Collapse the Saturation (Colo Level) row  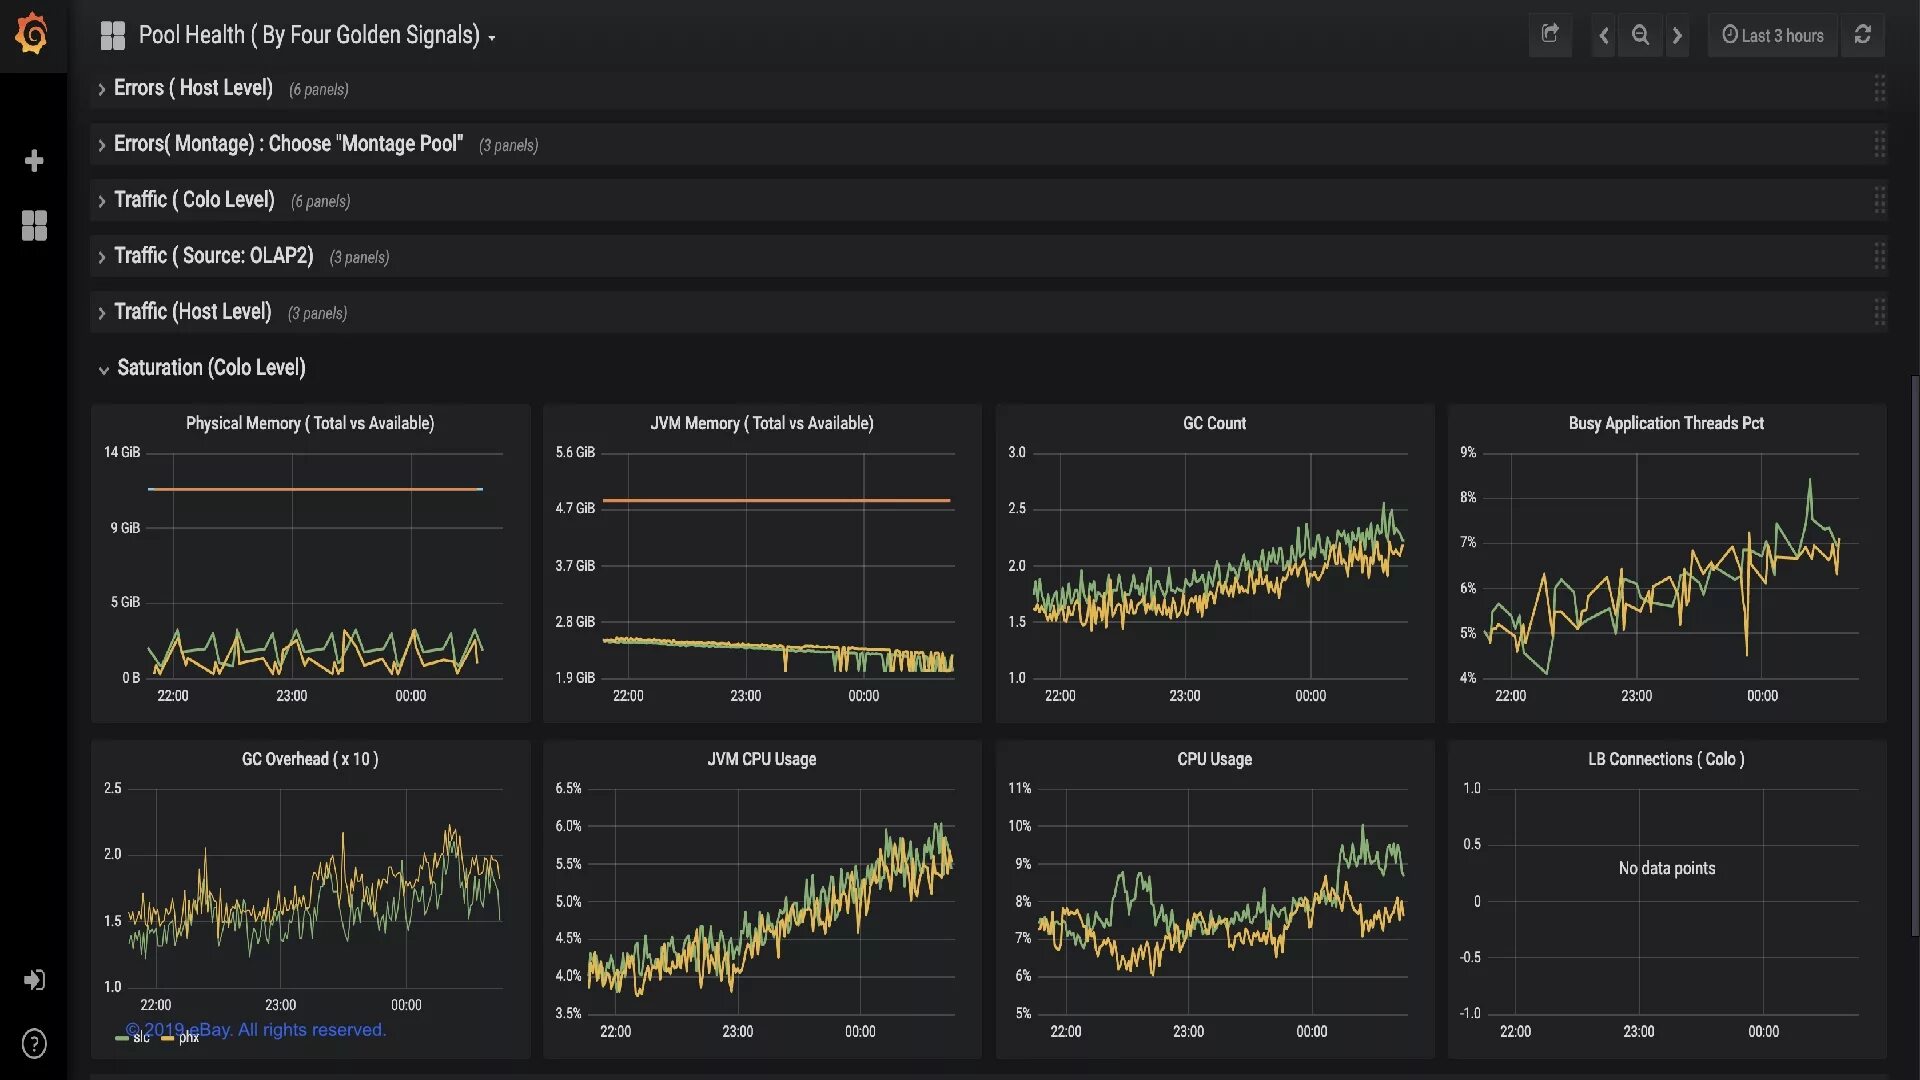click(x=211, y=368)
